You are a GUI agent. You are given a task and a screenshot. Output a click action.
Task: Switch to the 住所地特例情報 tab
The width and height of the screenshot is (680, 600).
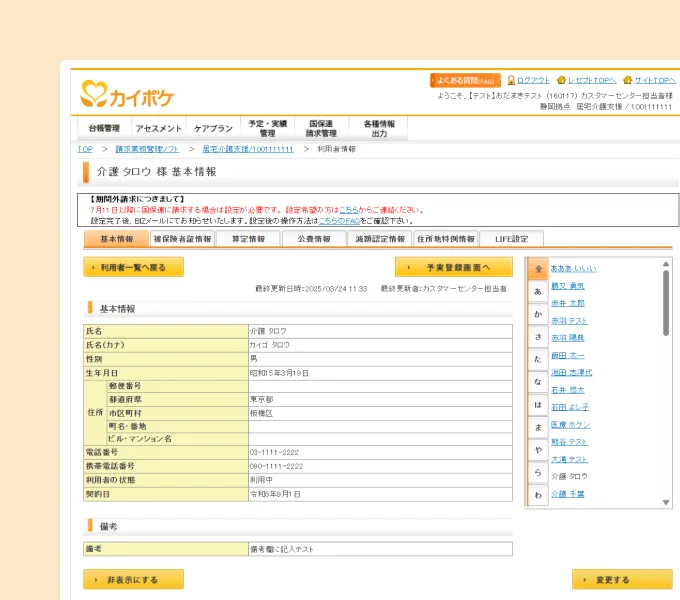click(446, 239)
